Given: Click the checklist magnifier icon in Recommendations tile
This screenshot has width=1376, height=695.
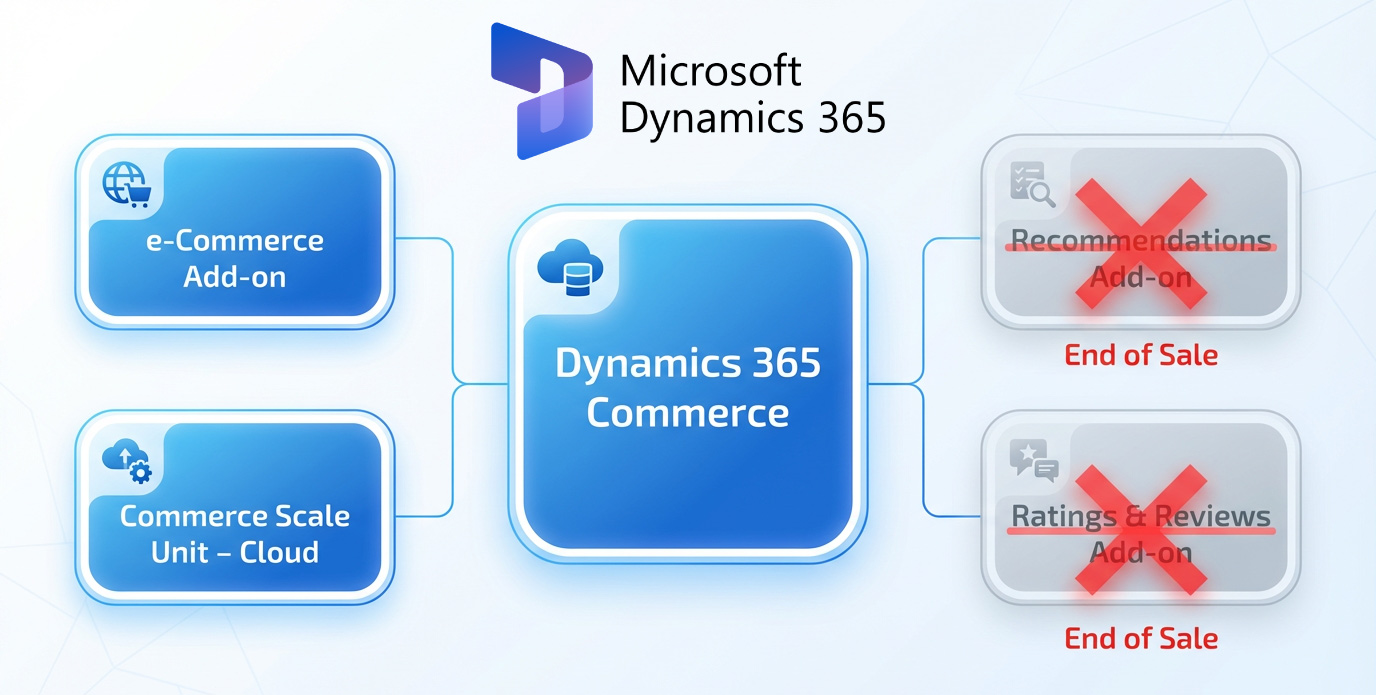Looking at the screenshot, I should pos(1032,185).
